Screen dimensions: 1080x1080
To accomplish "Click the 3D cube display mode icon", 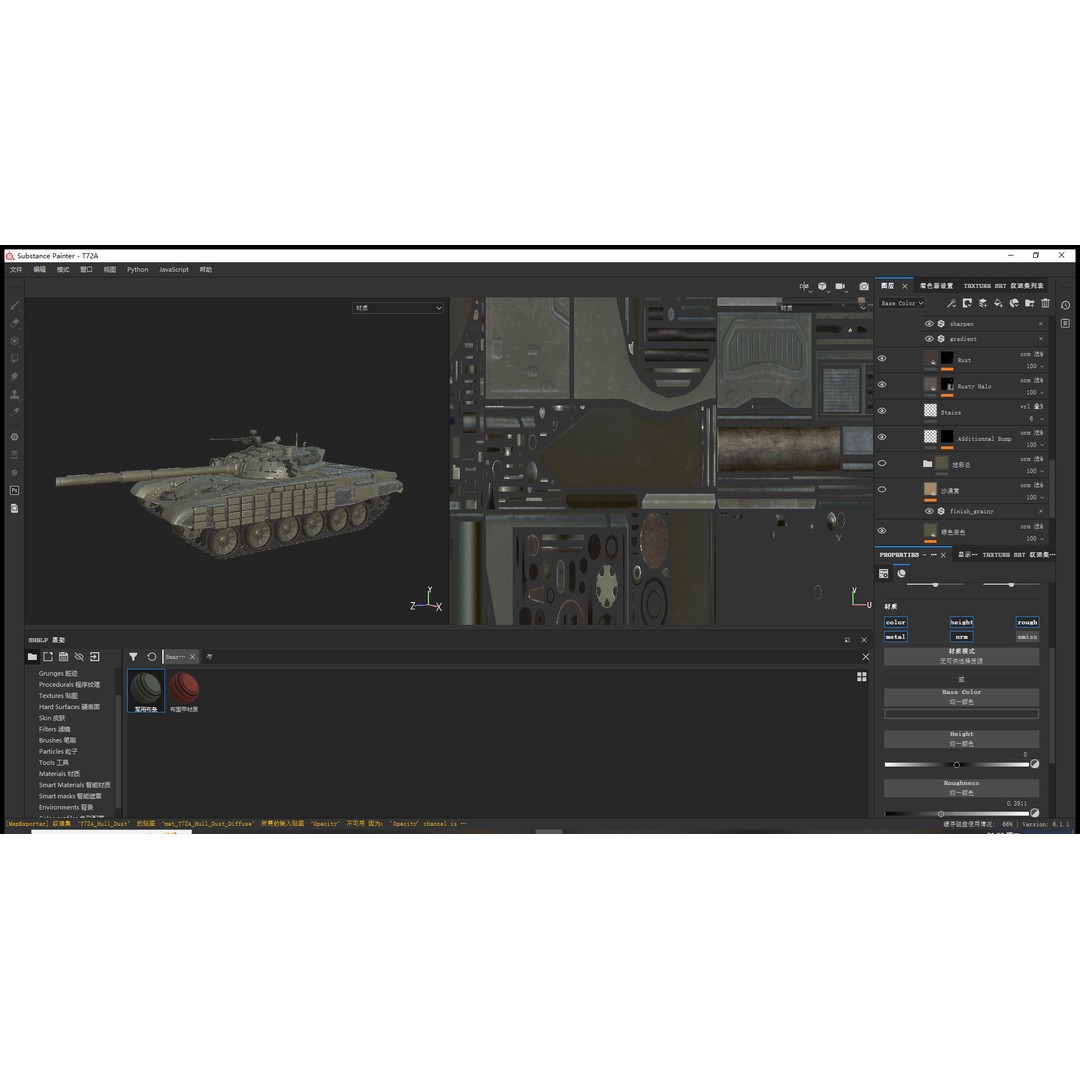I will tap(822, 286).
